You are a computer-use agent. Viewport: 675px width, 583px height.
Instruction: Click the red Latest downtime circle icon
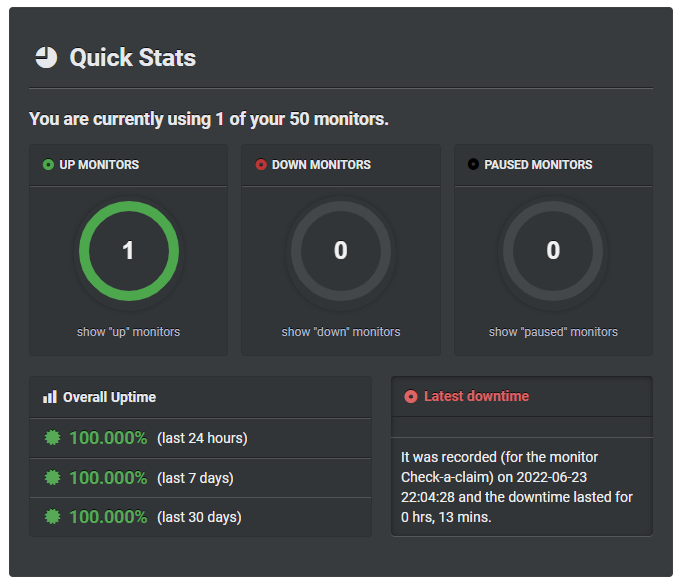pos(411,397)
